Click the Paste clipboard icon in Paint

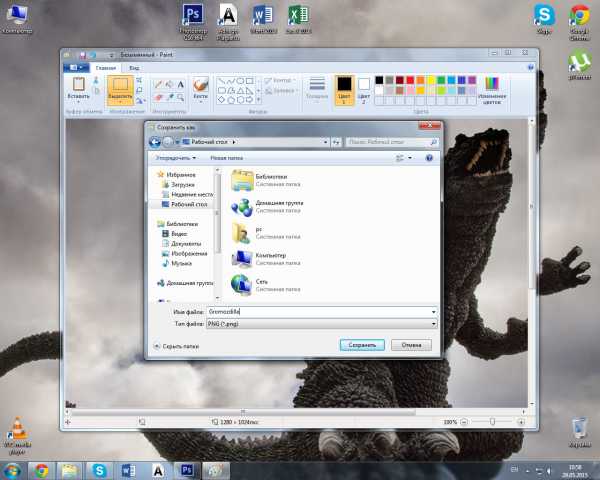coord(78,84)
